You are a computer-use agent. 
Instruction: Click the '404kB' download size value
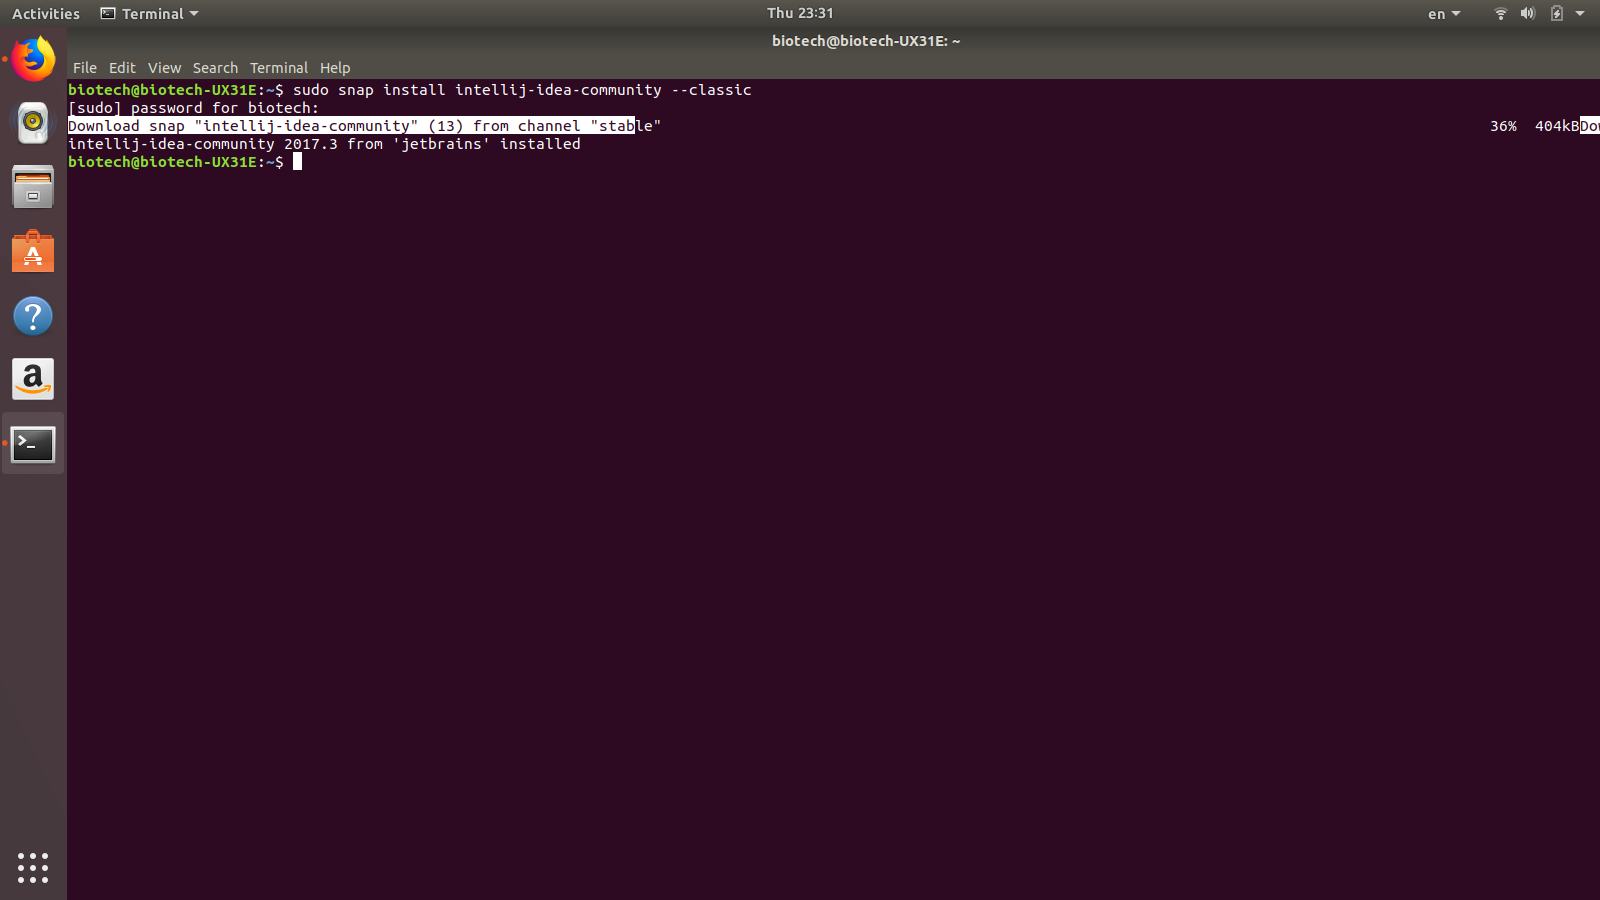(x=1556, y=126)
